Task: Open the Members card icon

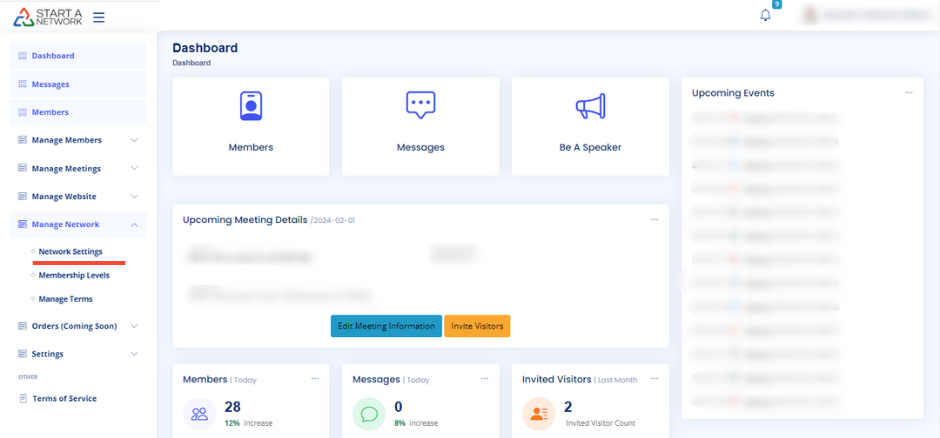Action: tap(250, 106)
